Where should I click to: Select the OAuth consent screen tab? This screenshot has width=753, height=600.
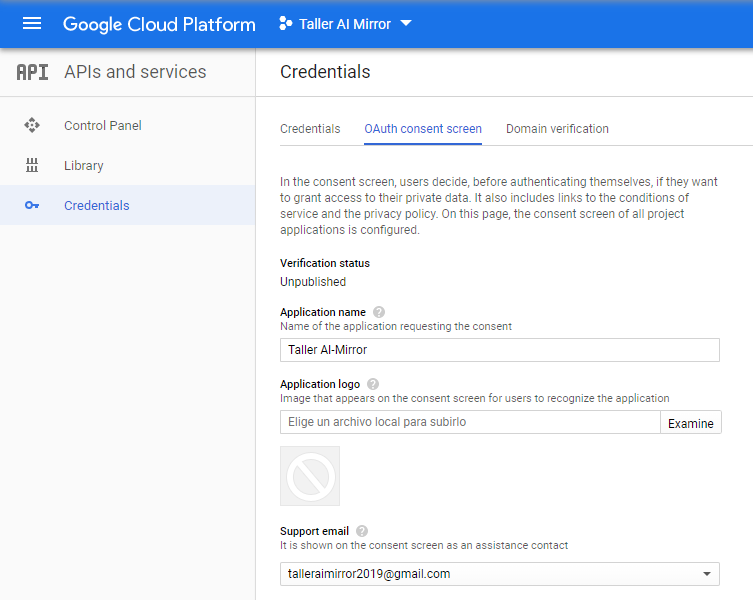[423, 129]
